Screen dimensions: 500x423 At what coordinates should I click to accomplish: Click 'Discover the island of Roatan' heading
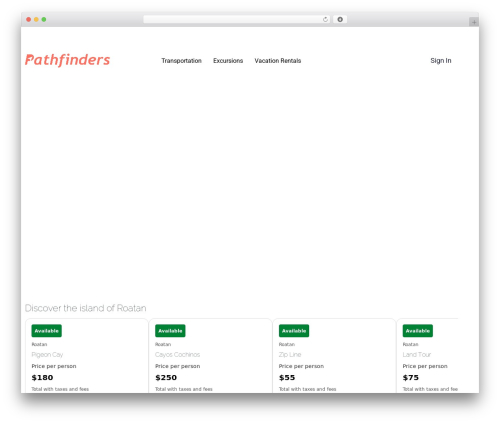coord(86,308)
